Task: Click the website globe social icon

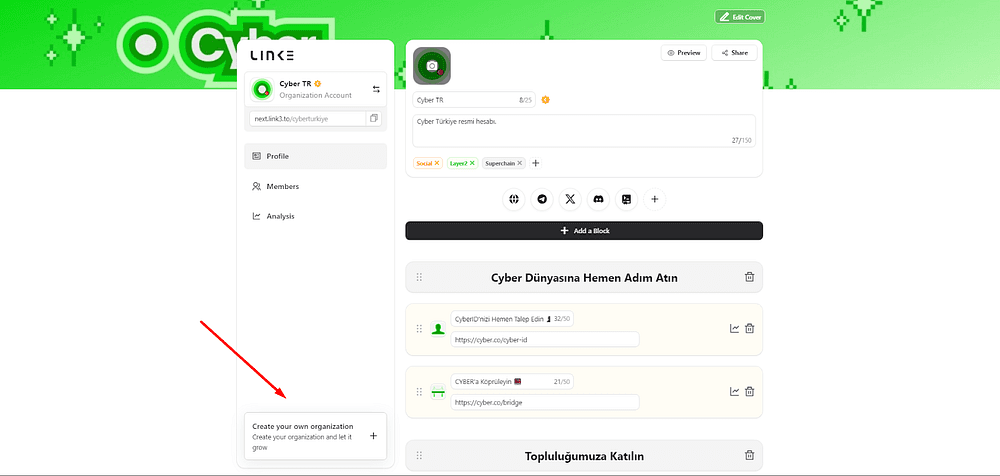Action: (513, 200)
